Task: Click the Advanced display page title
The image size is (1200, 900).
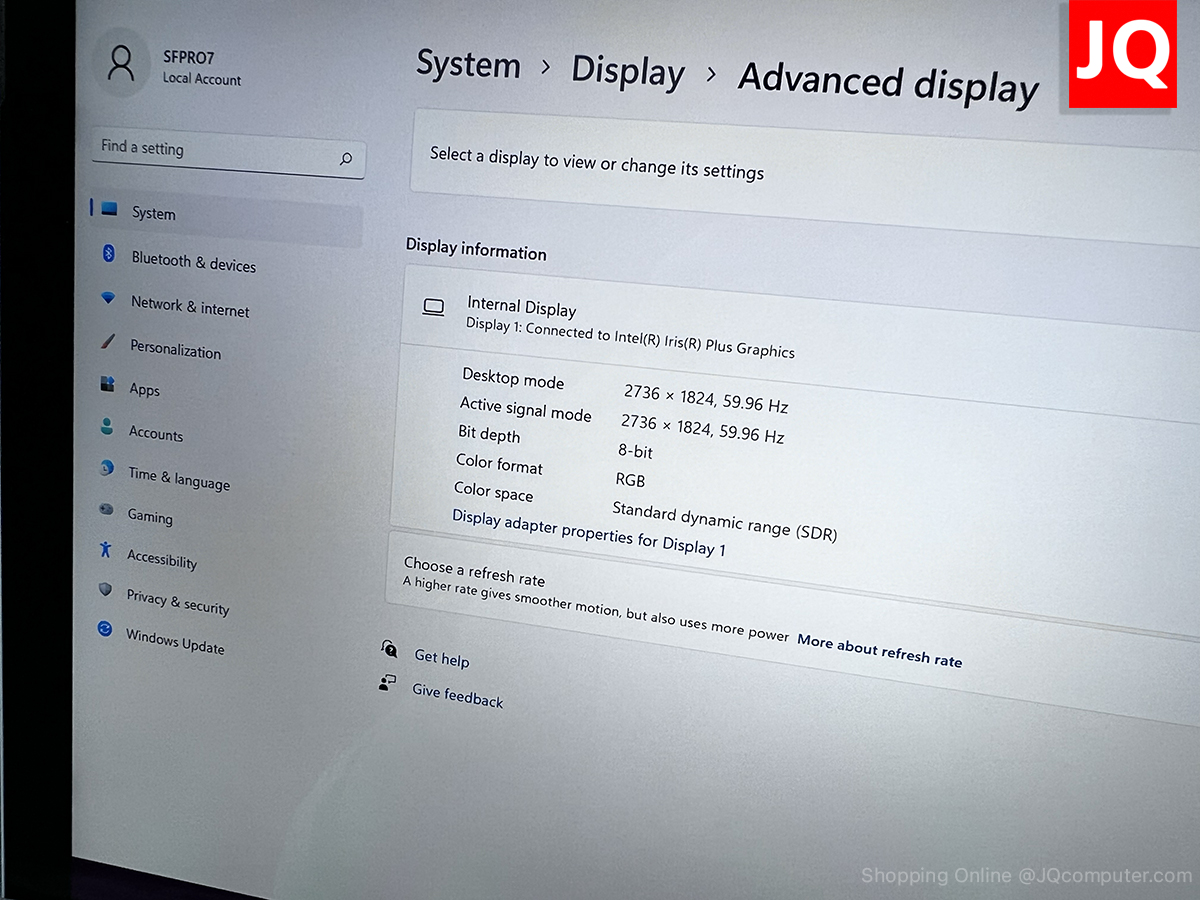Action: [888, 83]
